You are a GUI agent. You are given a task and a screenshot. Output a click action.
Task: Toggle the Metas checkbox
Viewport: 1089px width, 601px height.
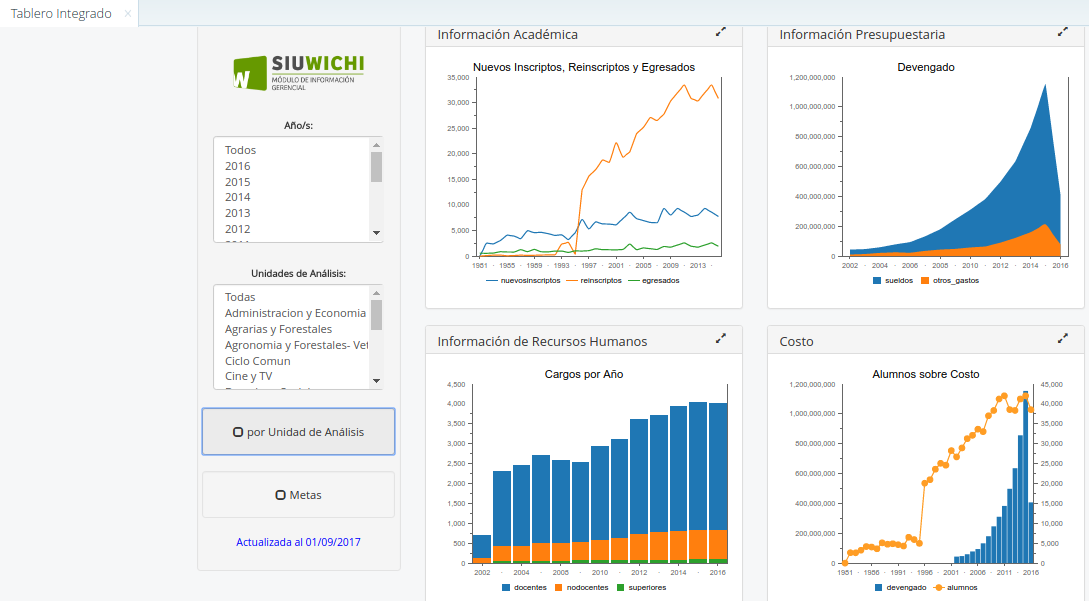coord(281,495)
